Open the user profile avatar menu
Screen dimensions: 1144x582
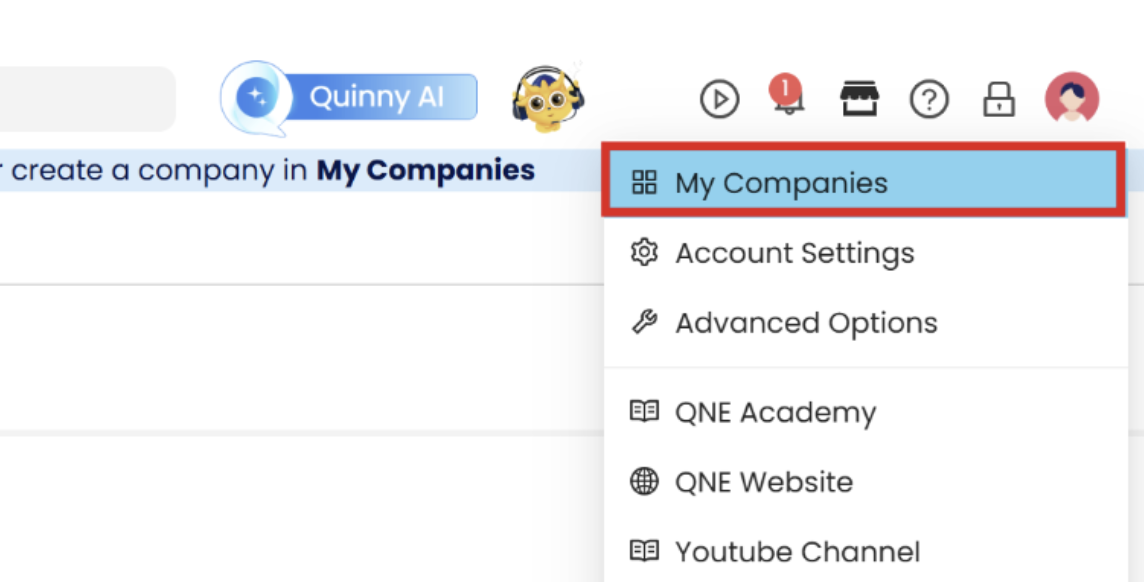(1071, 98)
